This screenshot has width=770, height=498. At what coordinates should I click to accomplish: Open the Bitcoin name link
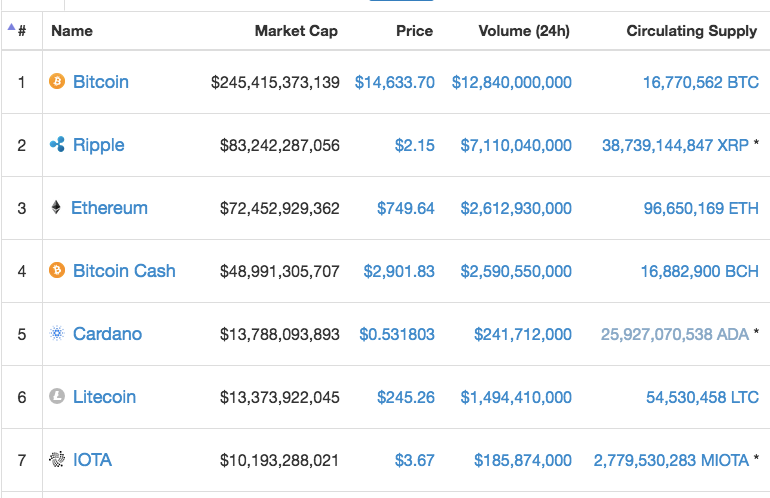point(101,82)
